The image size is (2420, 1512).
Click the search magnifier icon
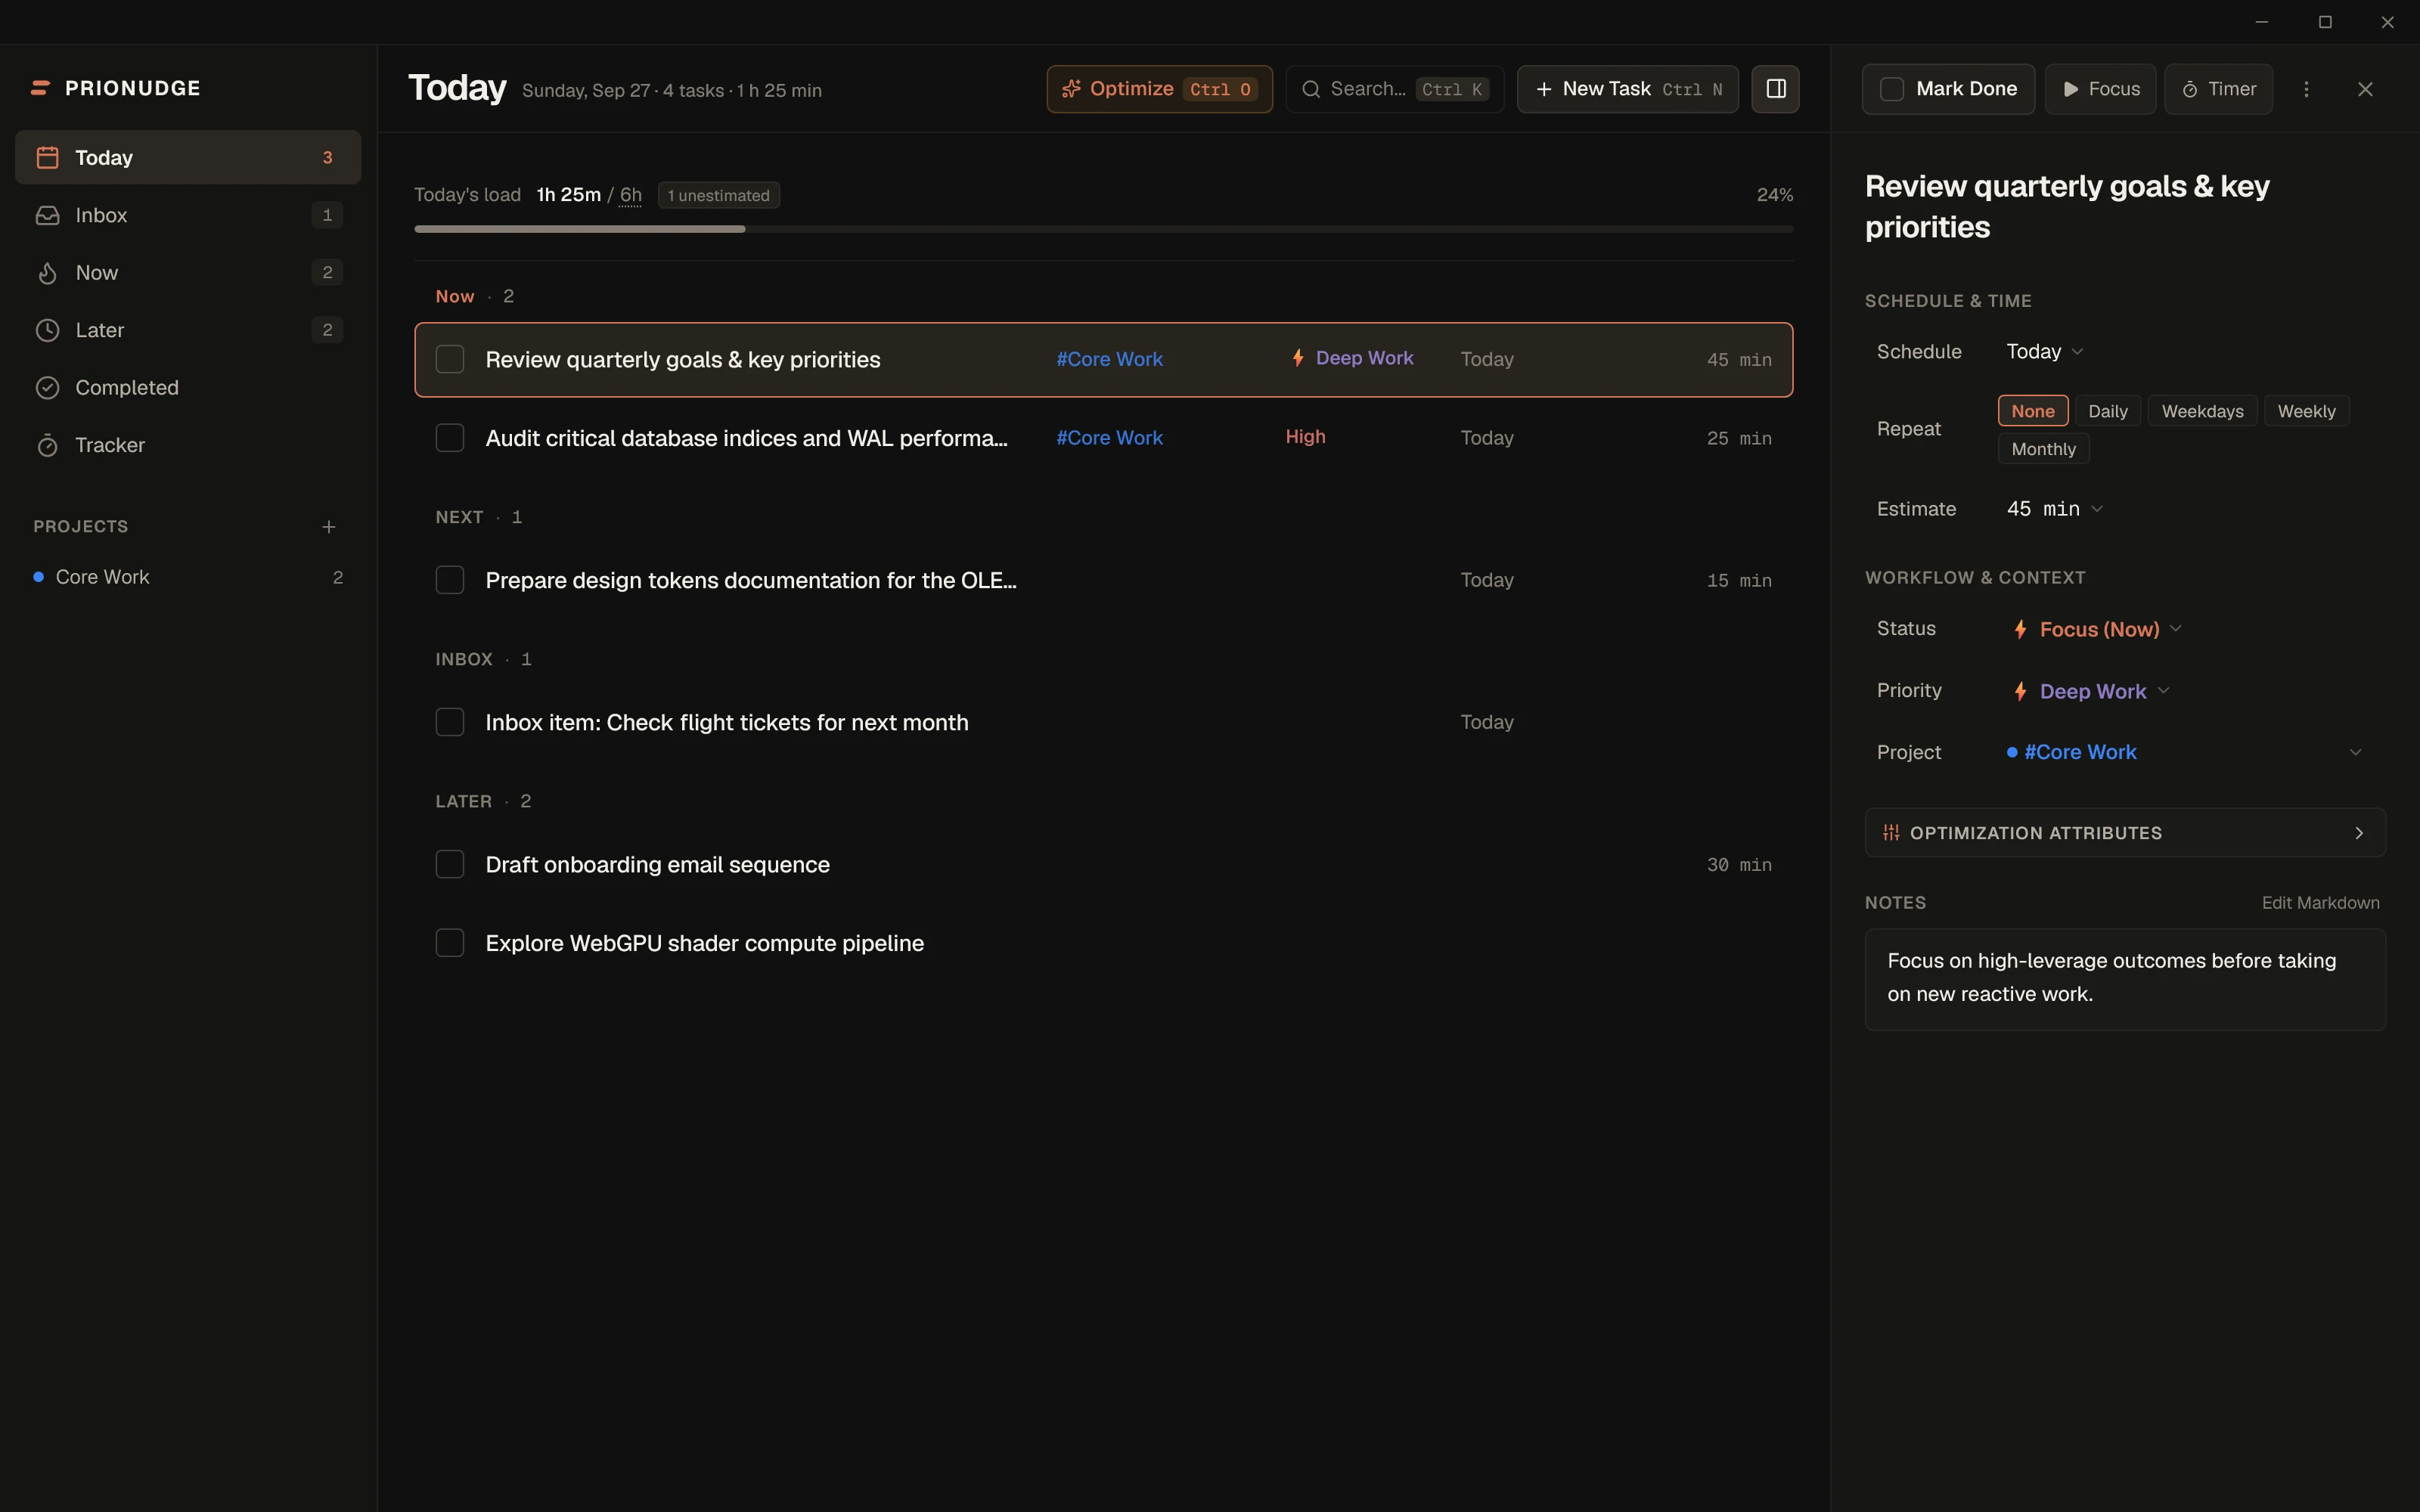pyautogui.click(x=1311, y=89)
